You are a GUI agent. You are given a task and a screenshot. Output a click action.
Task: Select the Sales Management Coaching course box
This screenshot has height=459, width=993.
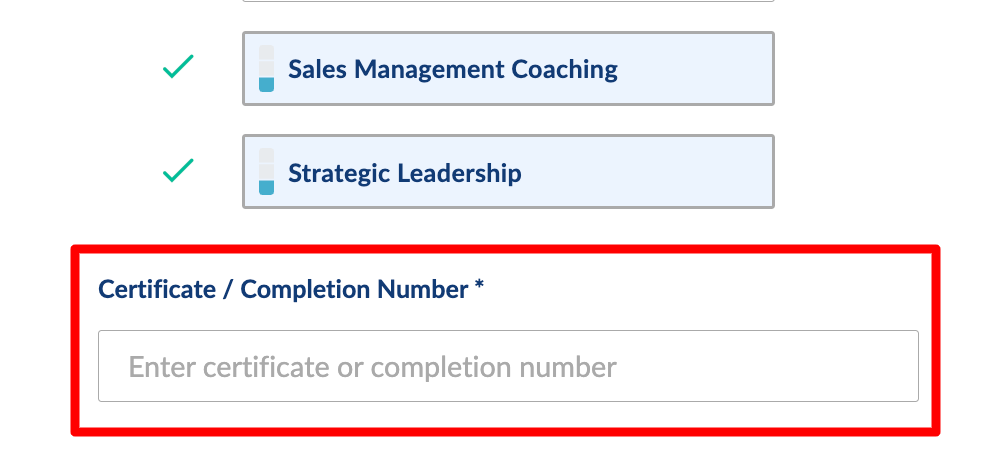[507, 69]
